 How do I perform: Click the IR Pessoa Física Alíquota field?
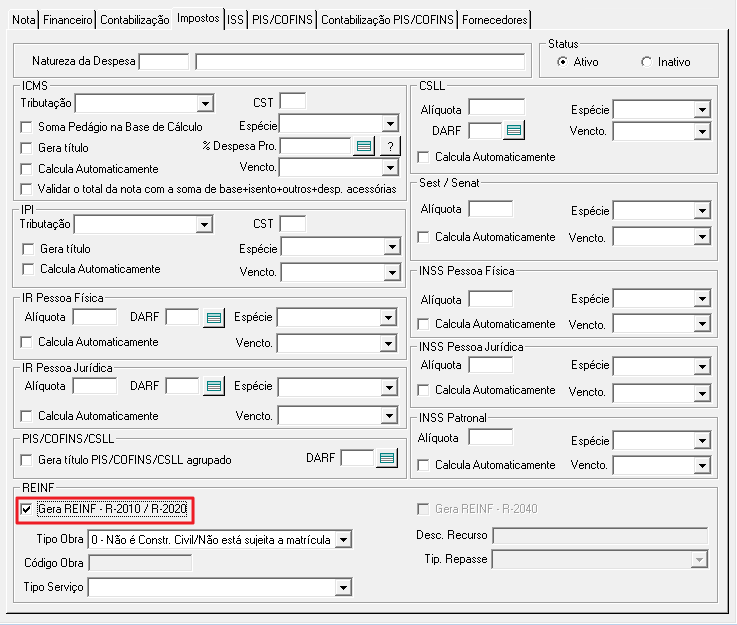coord(95,317)
